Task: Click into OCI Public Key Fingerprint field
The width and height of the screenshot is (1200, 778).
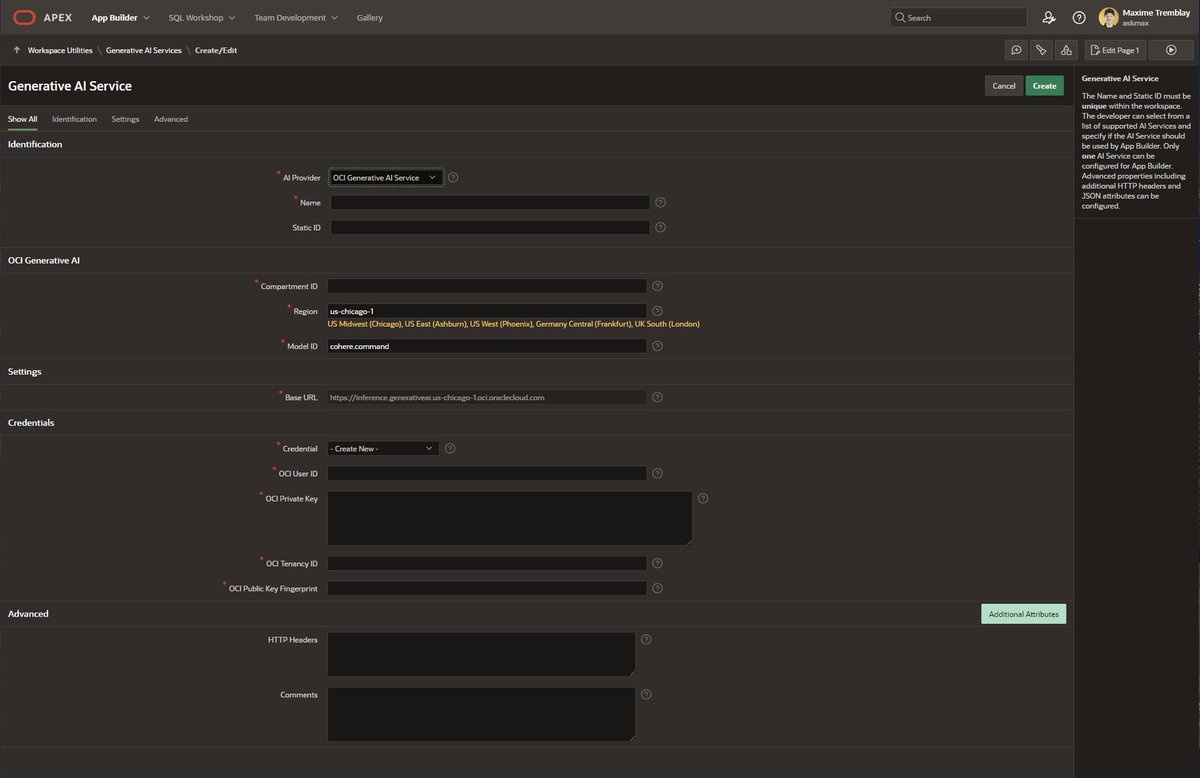Action: [487, 588]
